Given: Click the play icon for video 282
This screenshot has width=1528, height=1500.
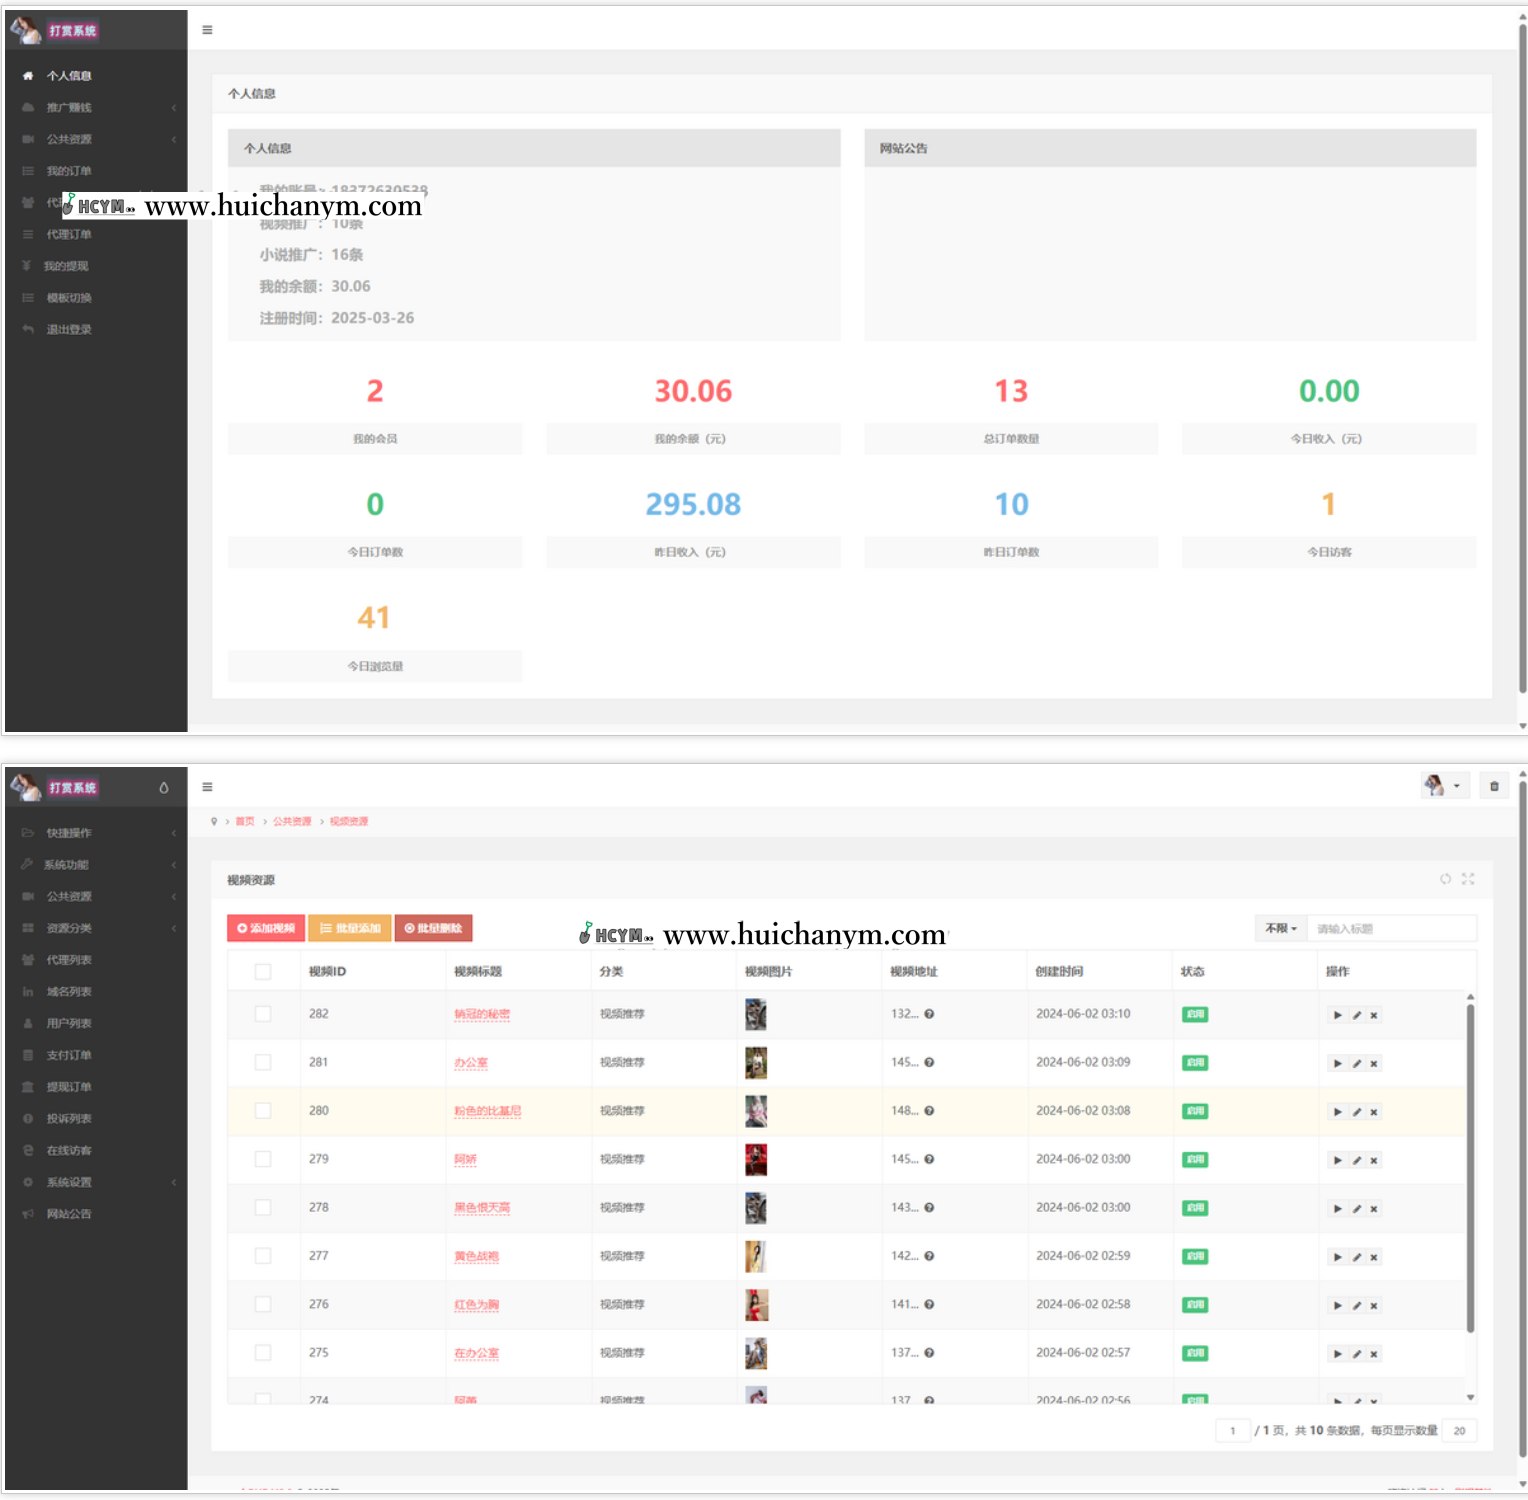Looking at the screenshot, I should tap(1337, 1015).
